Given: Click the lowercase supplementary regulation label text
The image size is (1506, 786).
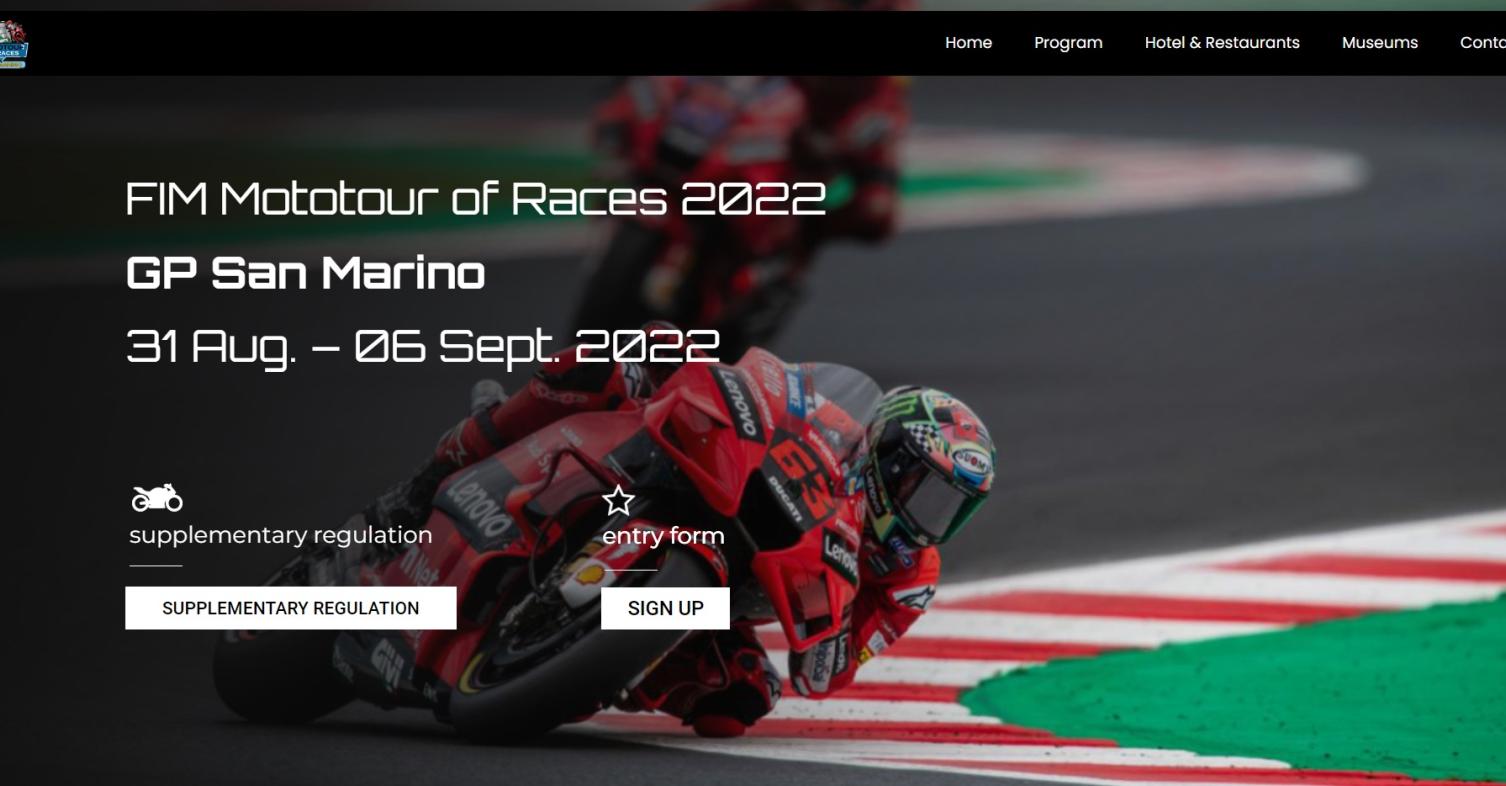Looking at the screenshot, I should (281, 536).
